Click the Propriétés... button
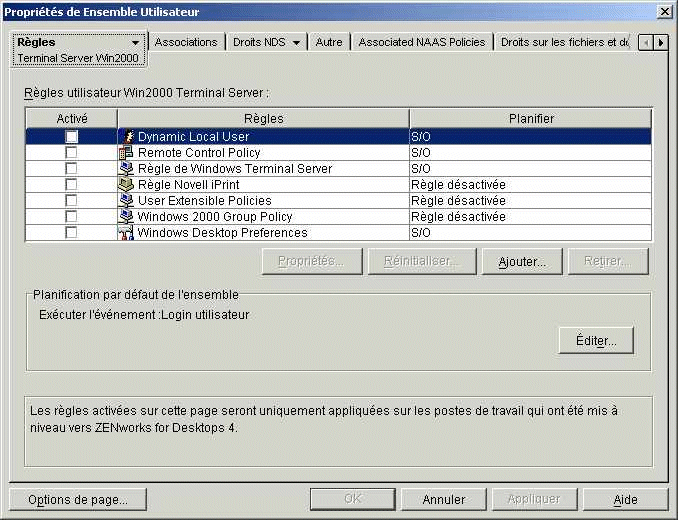 (x=312, y=261)
